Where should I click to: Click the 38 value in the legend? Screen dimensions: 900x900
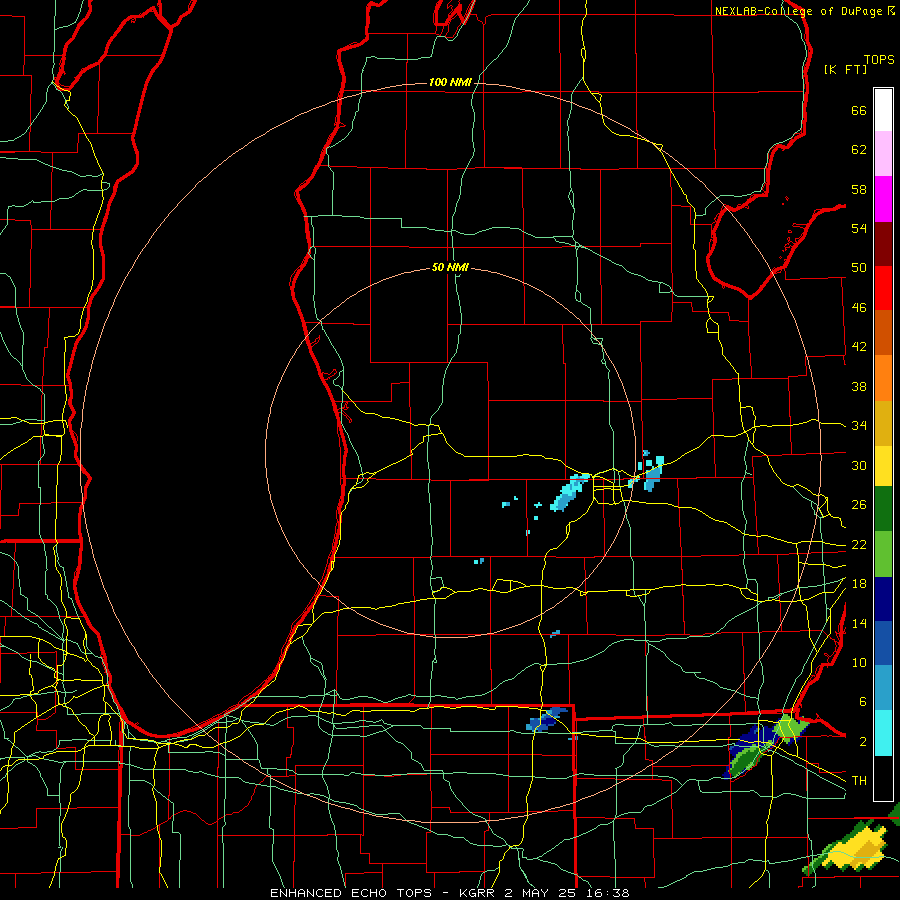click(859, 386)
